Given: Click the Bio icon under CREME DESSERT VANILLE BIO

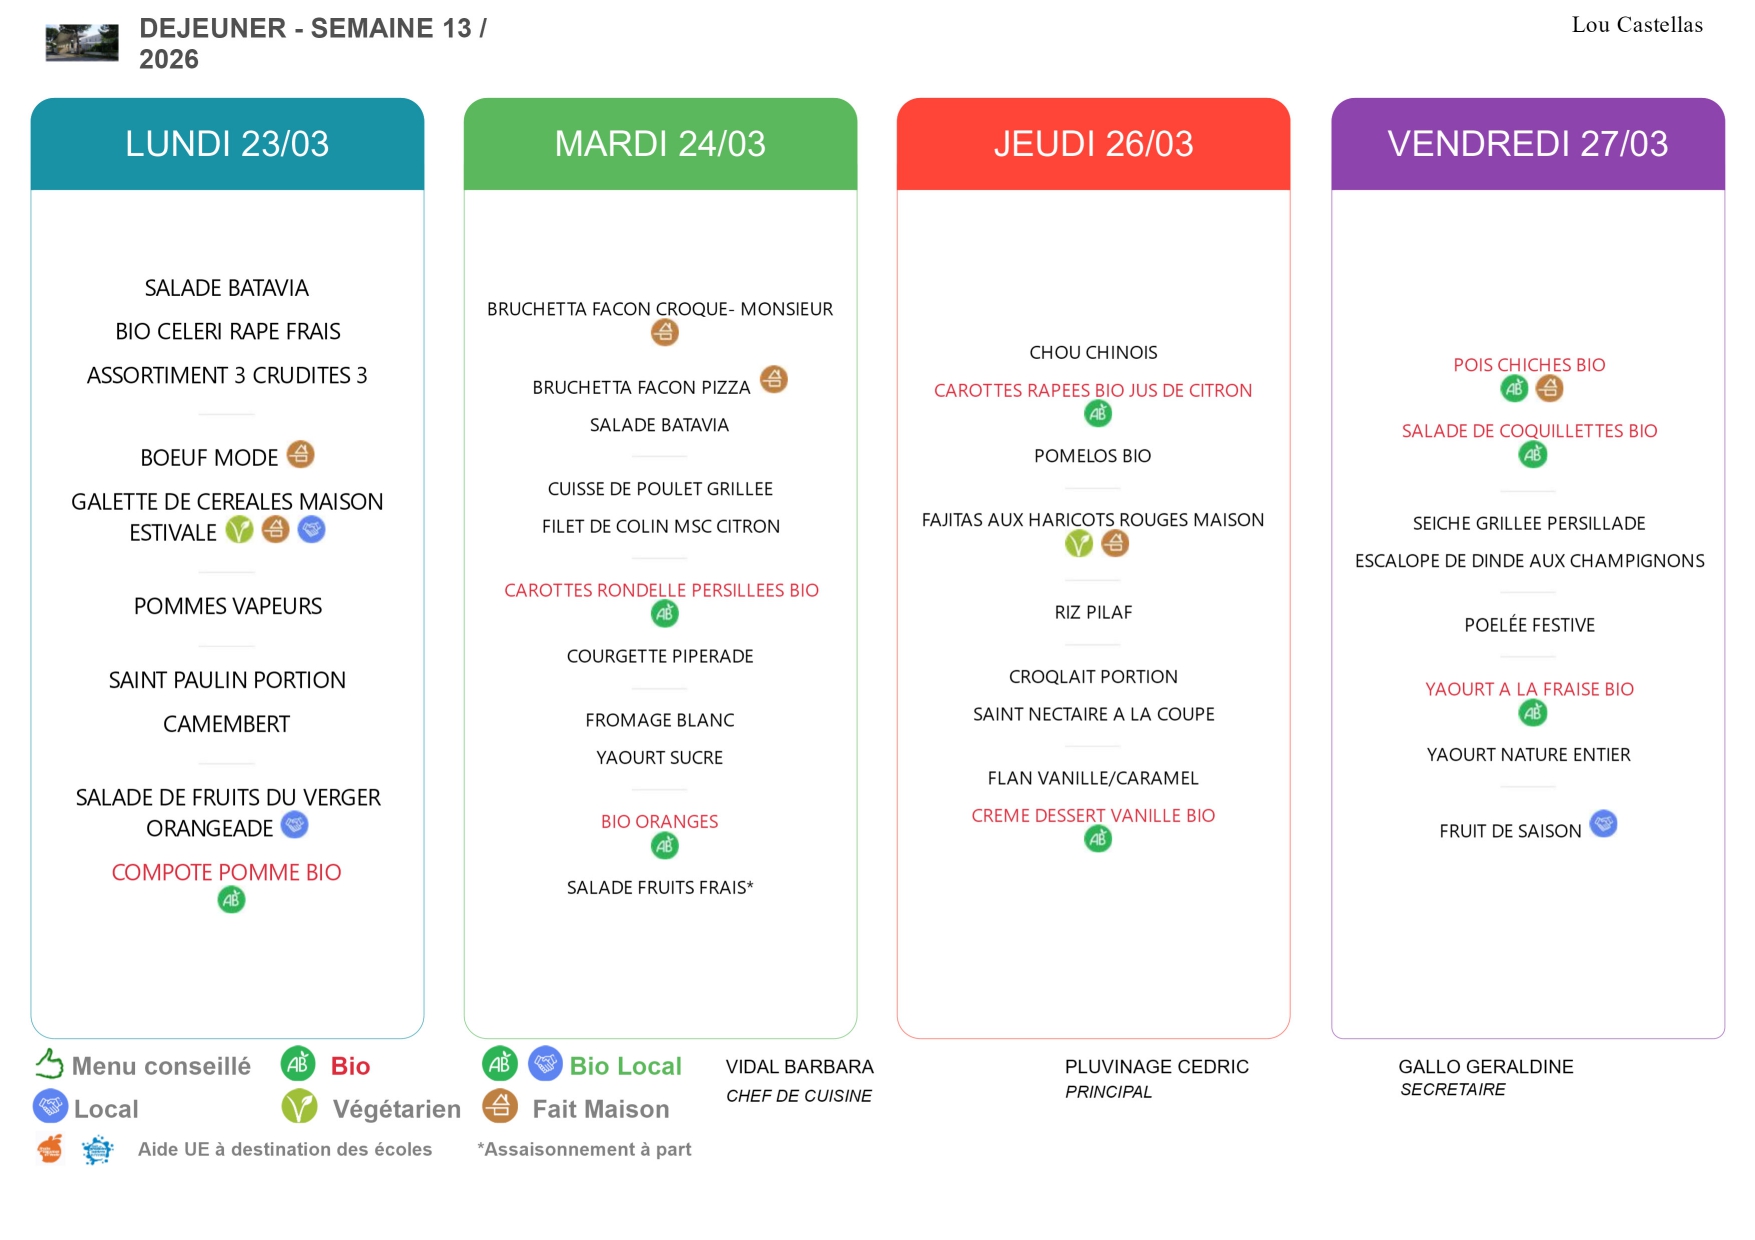Looking at the screenshot, I should pyautogui.click(x=1097, y=839).
